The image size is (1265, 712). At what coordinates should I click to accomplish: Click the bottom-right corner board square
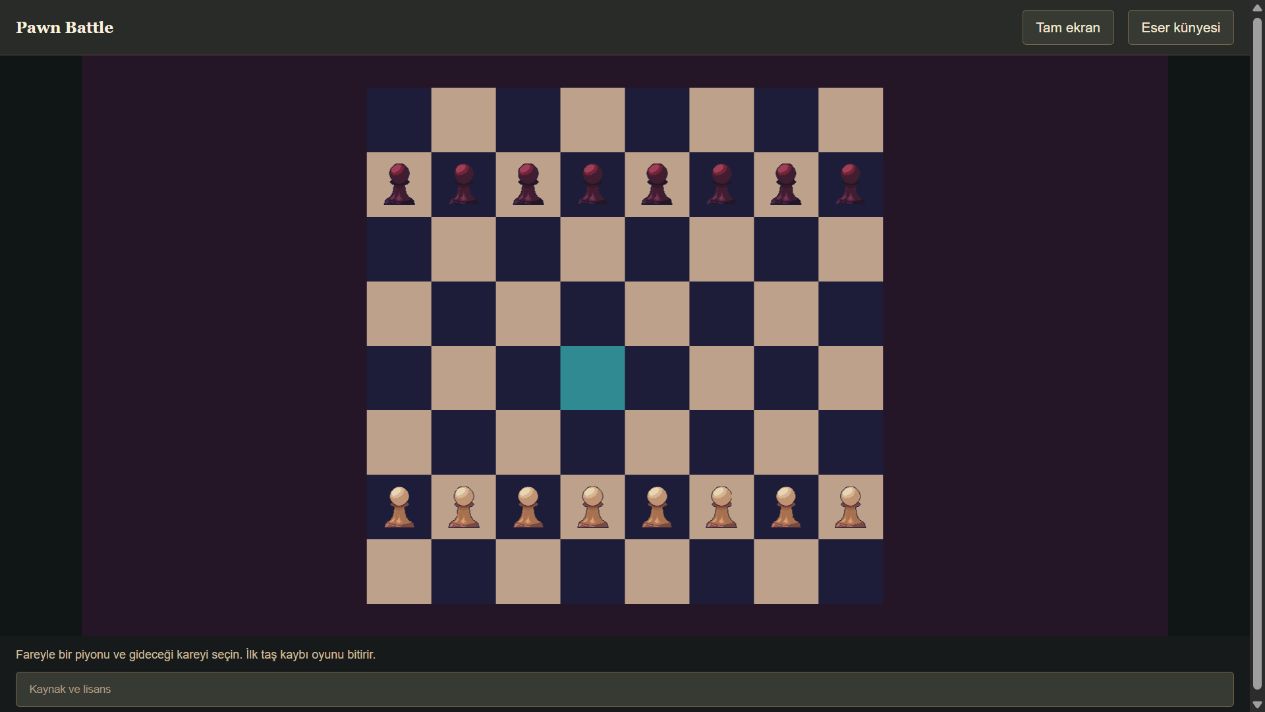850,571
